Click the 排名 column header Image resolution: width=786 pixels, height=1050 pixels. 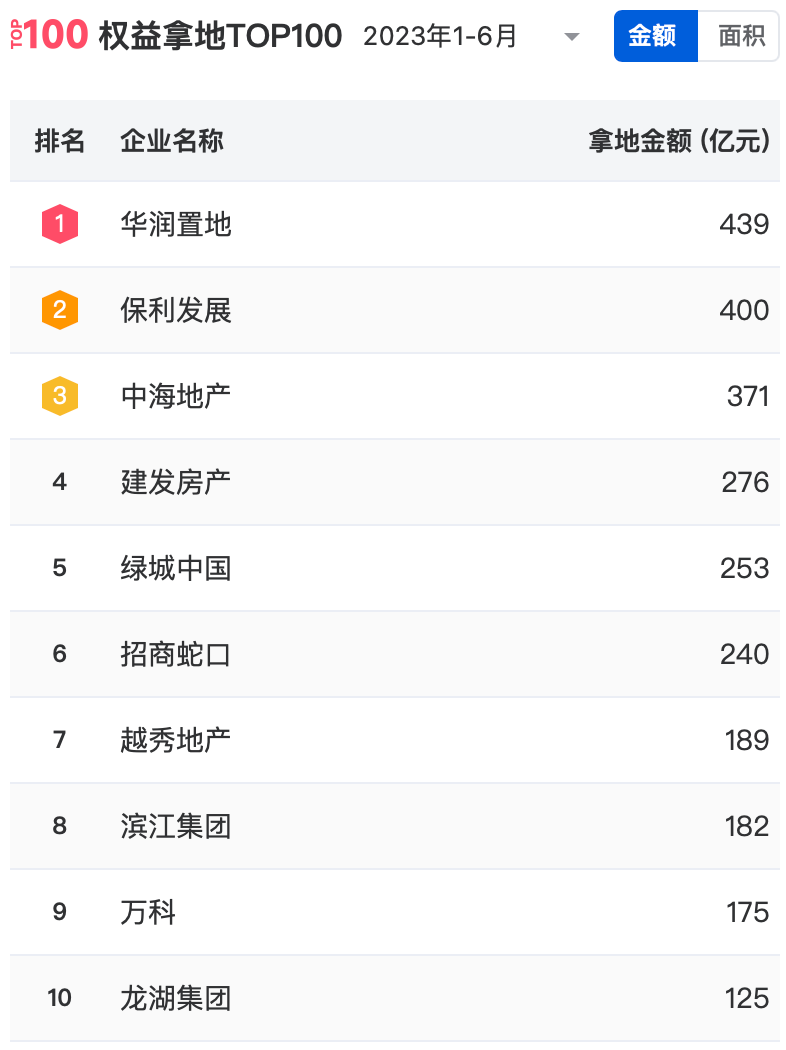point(60,141)
